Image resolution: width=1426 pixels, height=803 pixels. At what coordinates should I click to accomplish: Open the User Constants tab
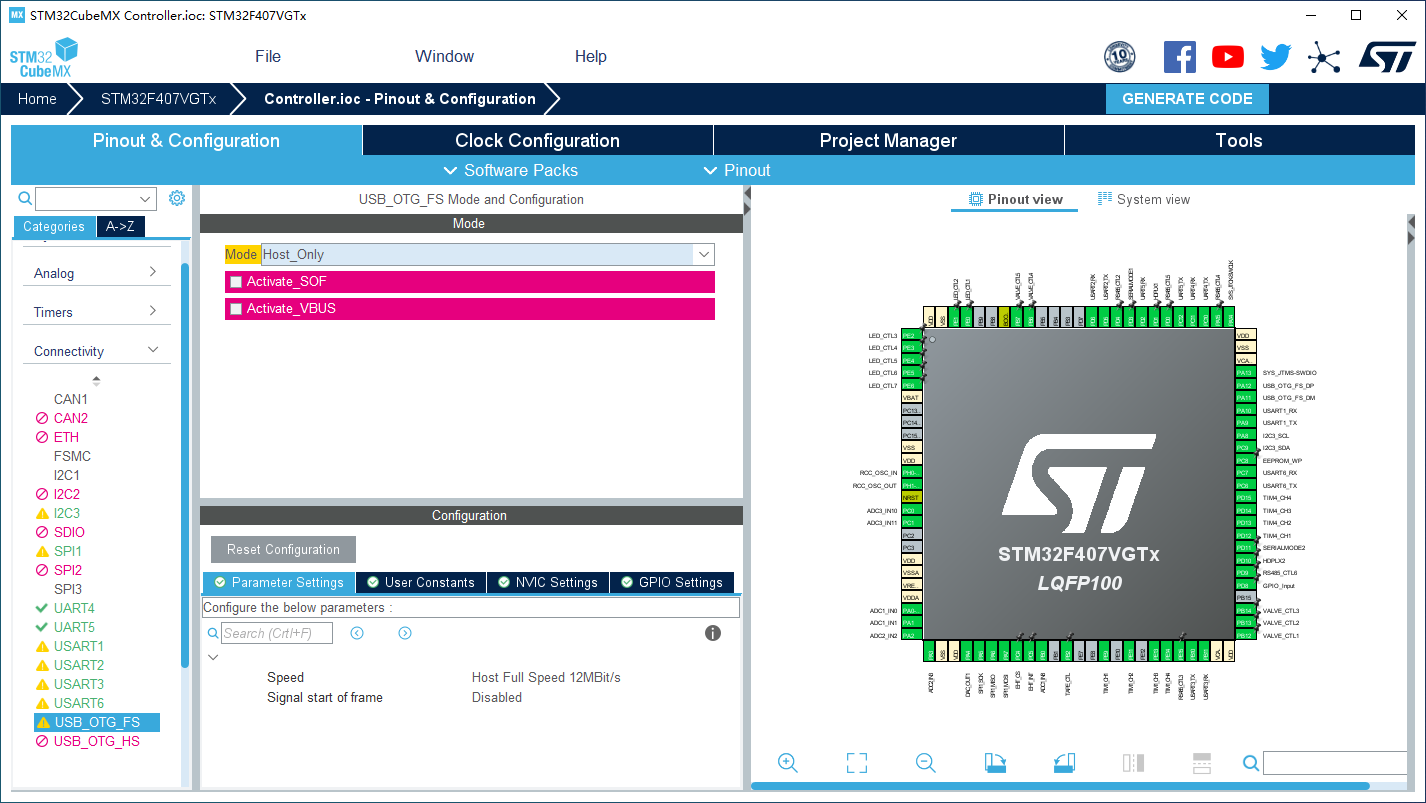(x=421, y=582)
